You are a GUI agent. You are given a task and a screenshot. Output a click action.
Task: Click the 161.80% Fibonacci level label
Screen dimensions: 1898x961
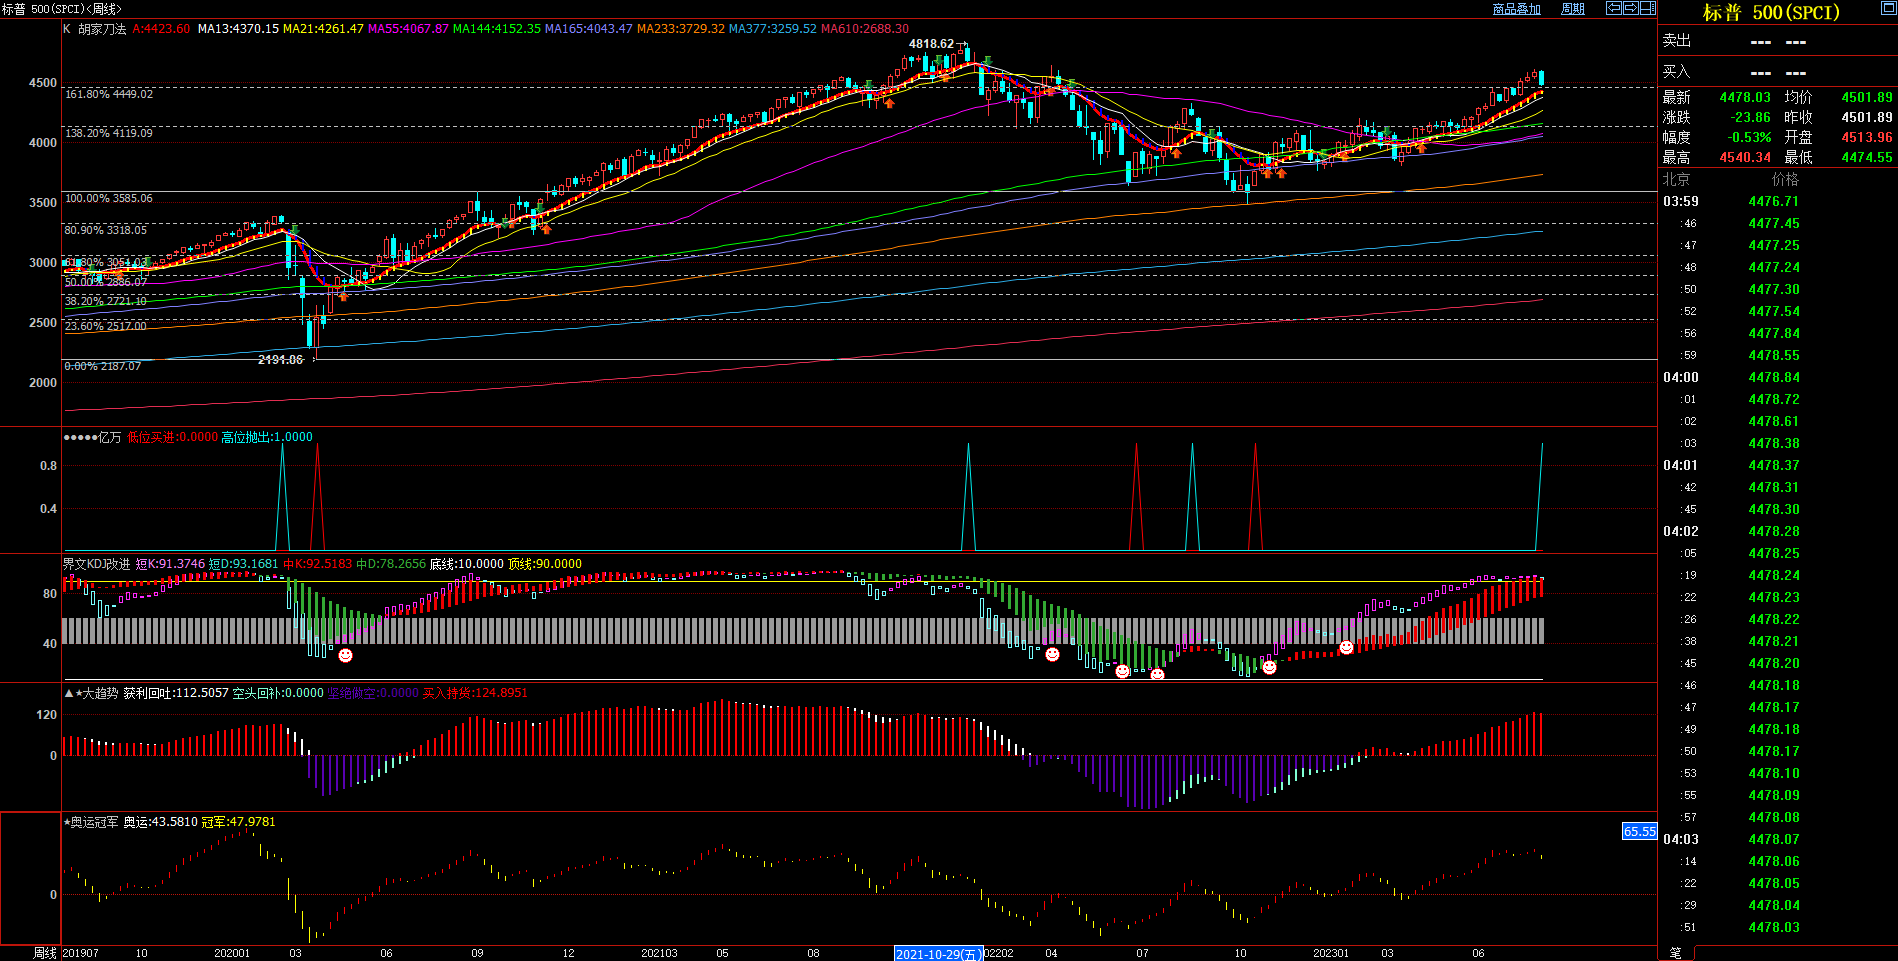[x=109, y=94]
